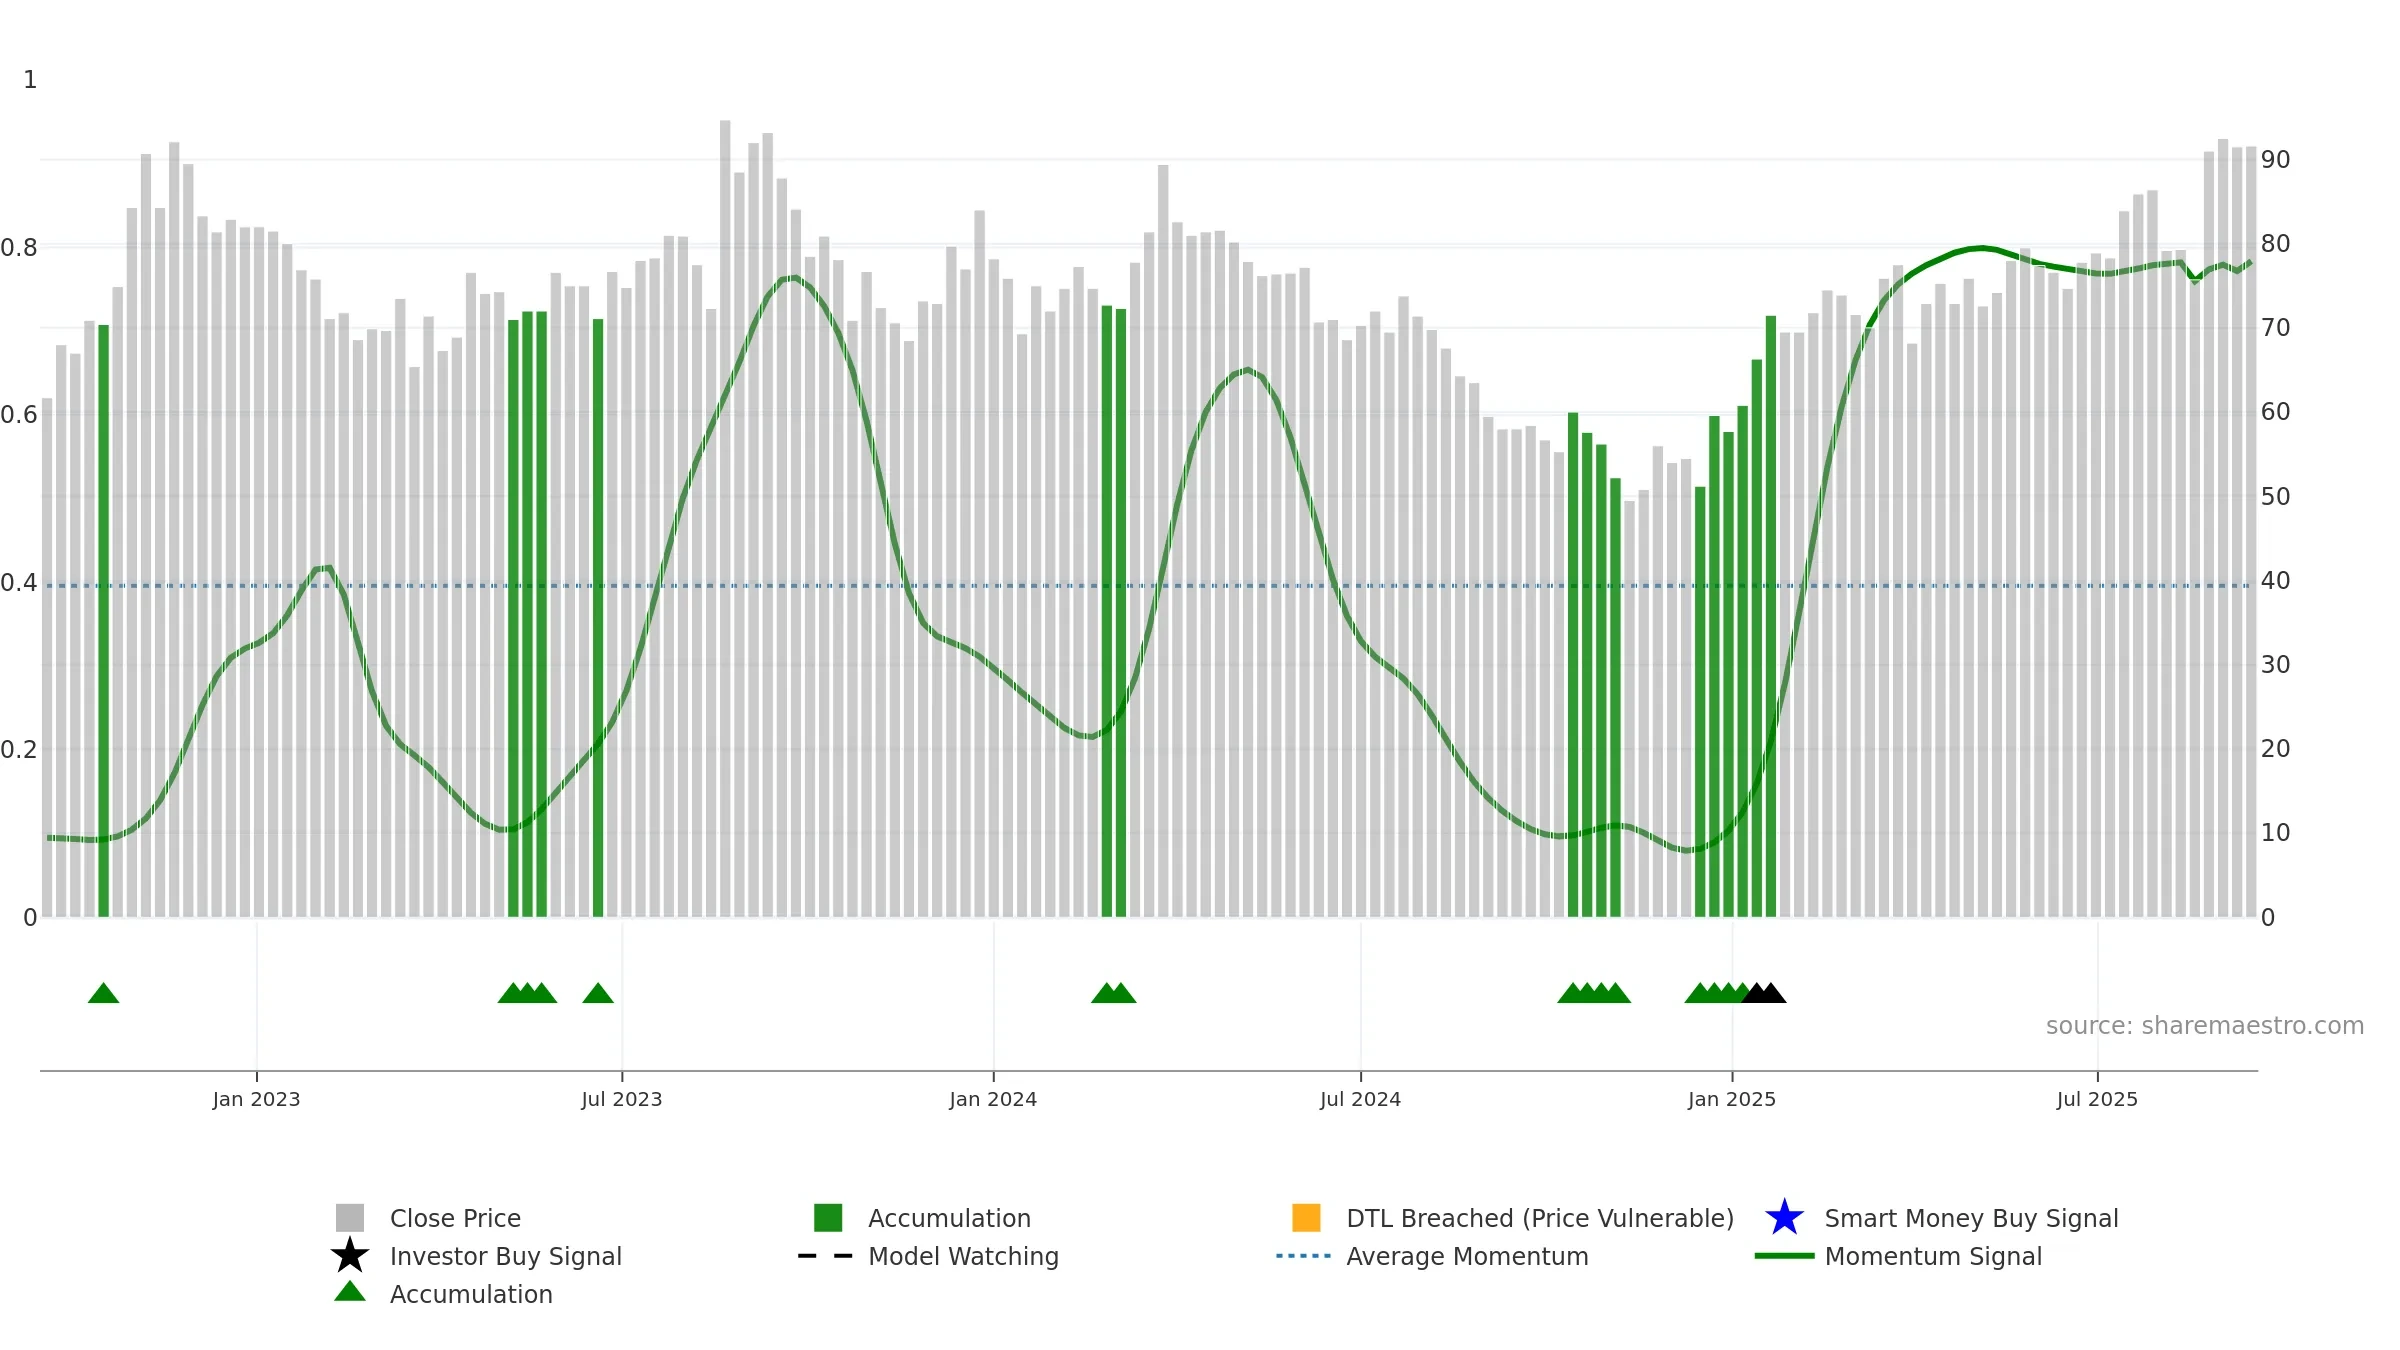Click the orange DTL Breached legend swatch

pos(1306,1218)
